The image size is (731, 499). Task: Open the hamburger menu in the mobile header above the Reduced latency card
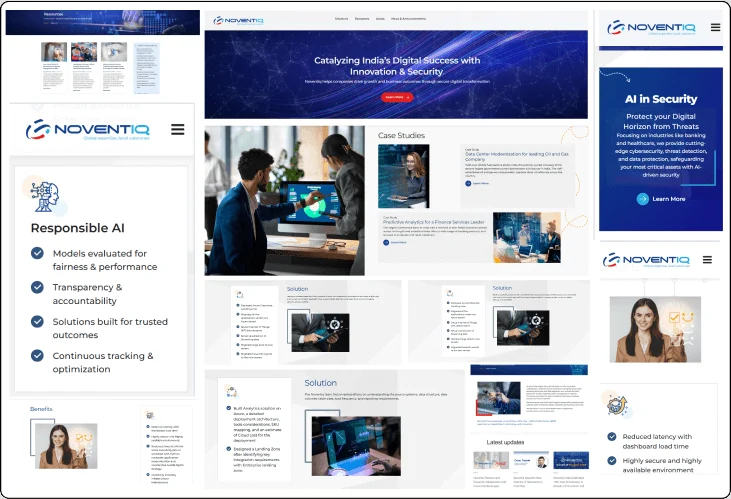(707, 260)
